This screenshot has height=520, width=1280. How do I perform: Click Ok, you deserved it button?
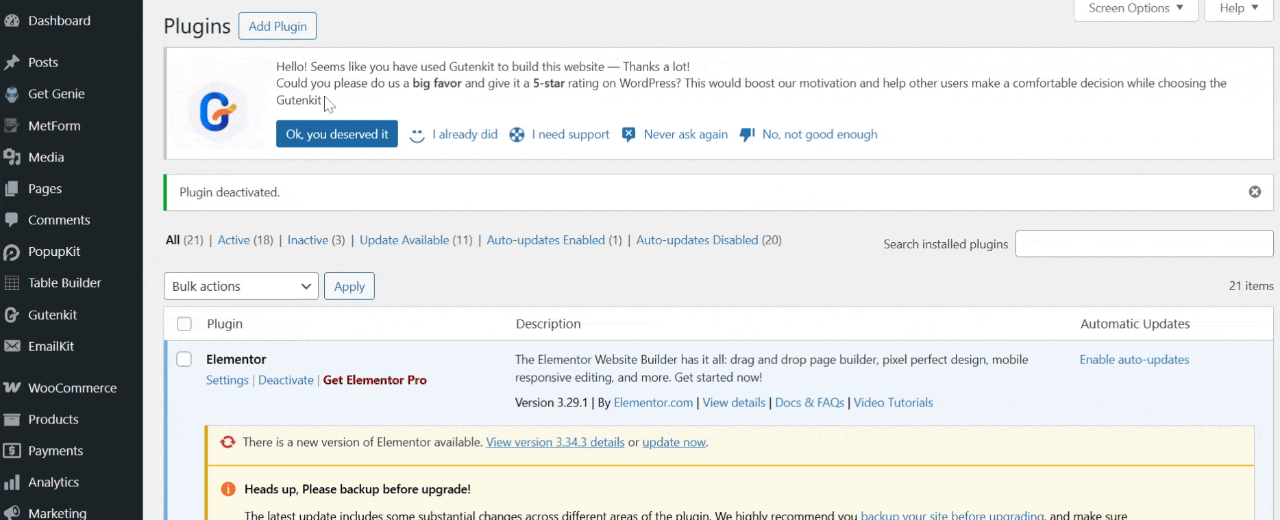337,134
